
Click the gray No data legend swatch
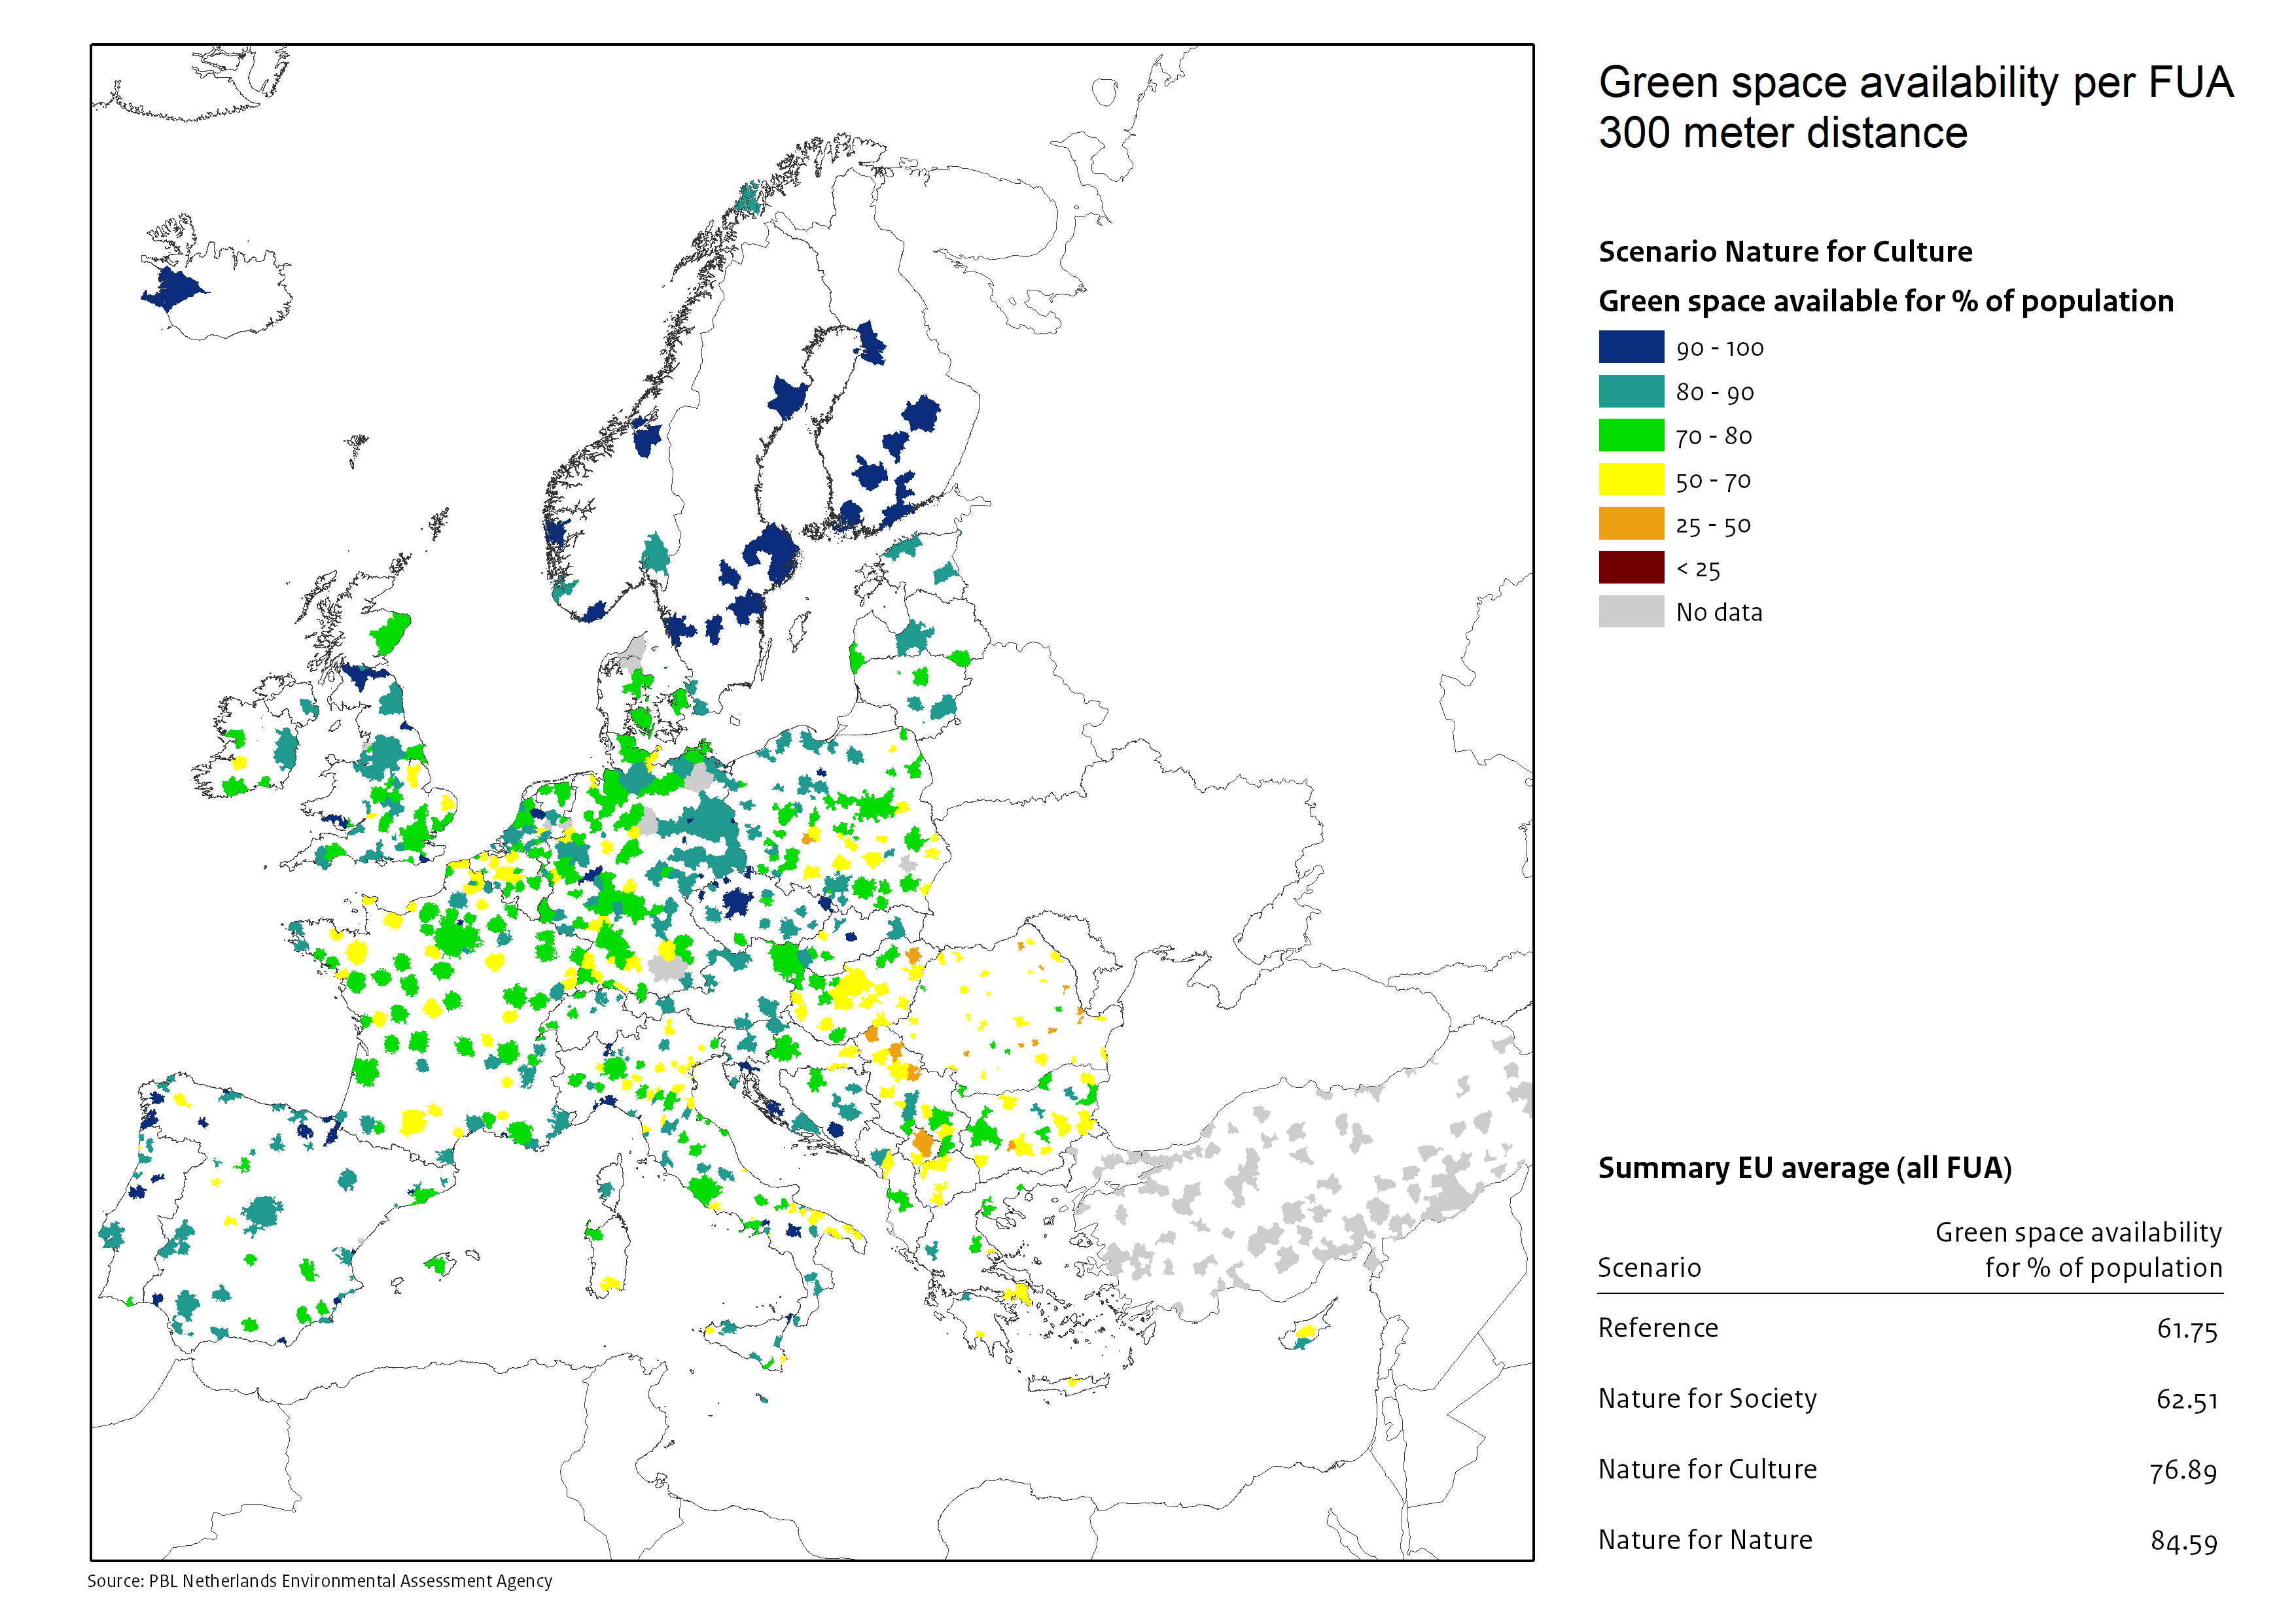pos(1631,611)
